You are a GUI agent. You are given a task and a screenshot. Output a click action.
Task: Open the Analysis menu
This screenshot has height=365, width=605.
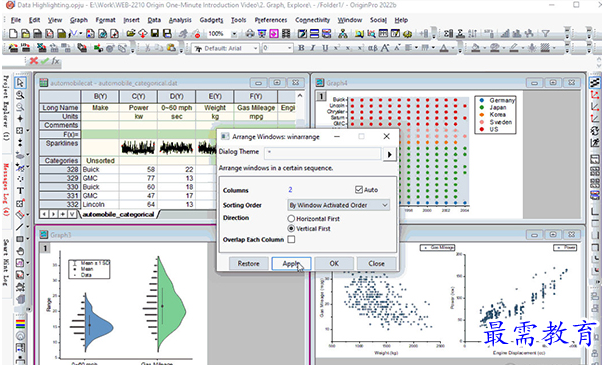tap(180, 20)
